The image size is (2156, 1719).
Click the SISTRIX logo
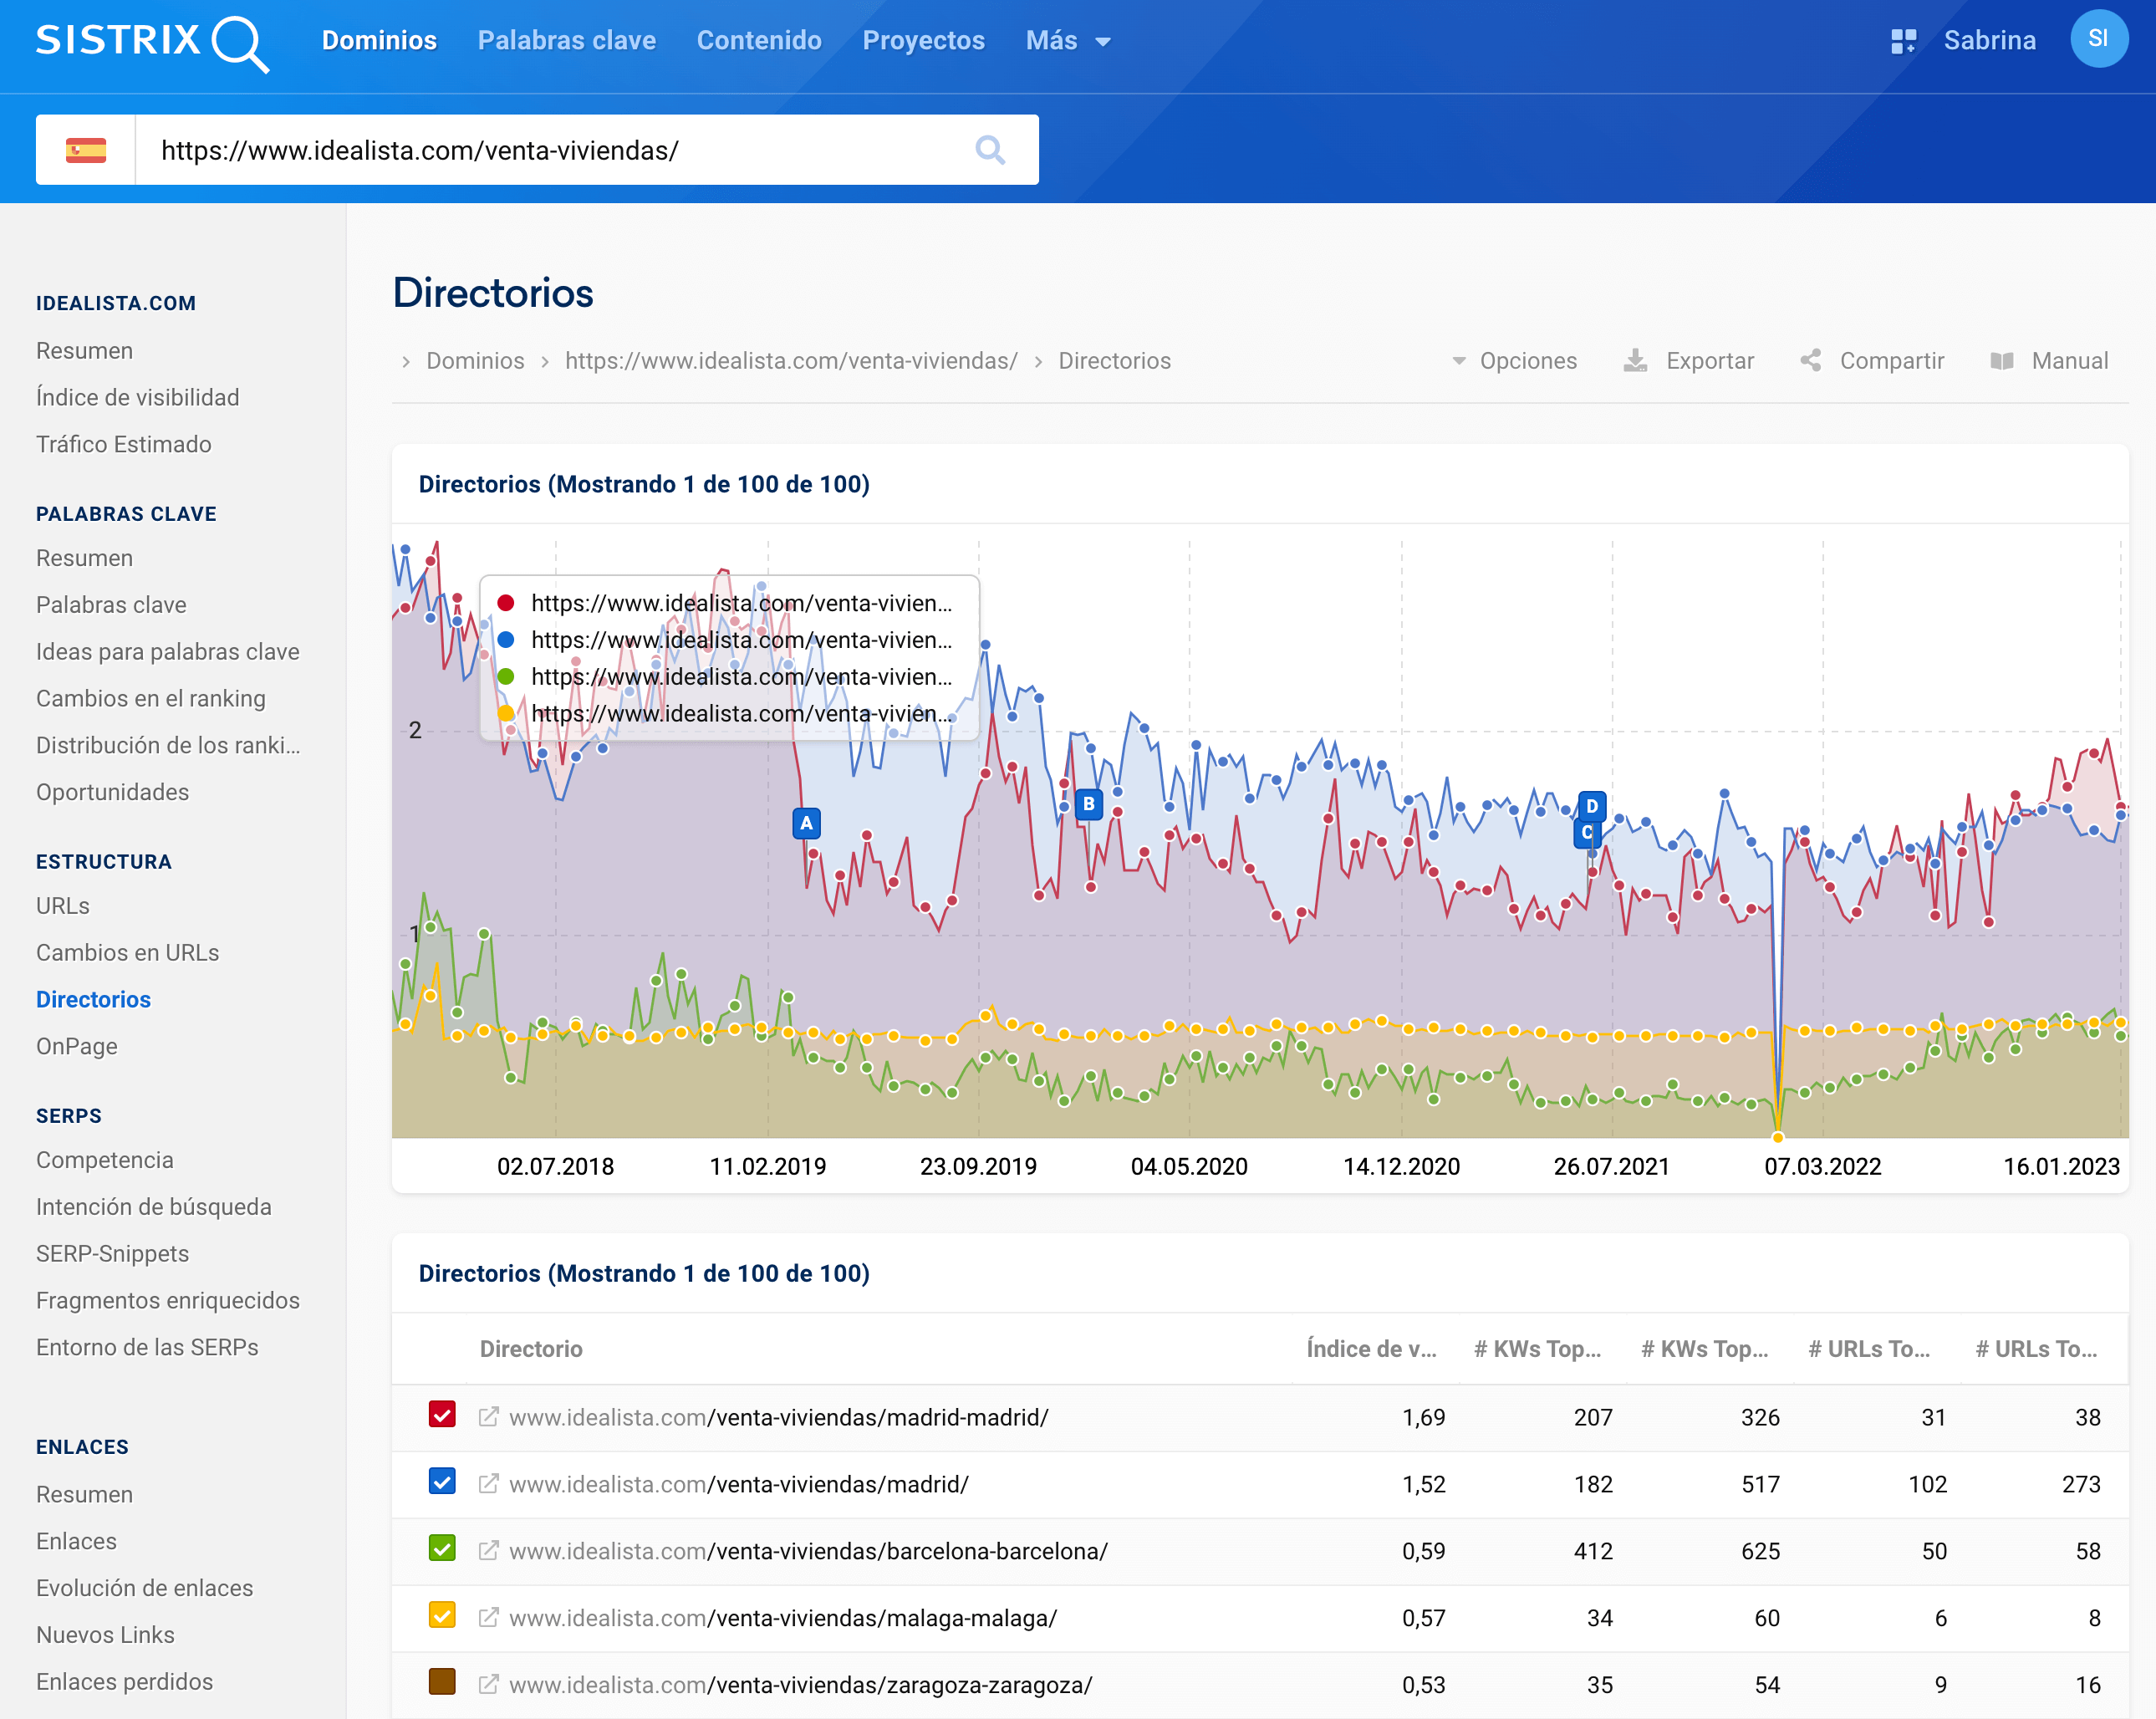(152, 41)
